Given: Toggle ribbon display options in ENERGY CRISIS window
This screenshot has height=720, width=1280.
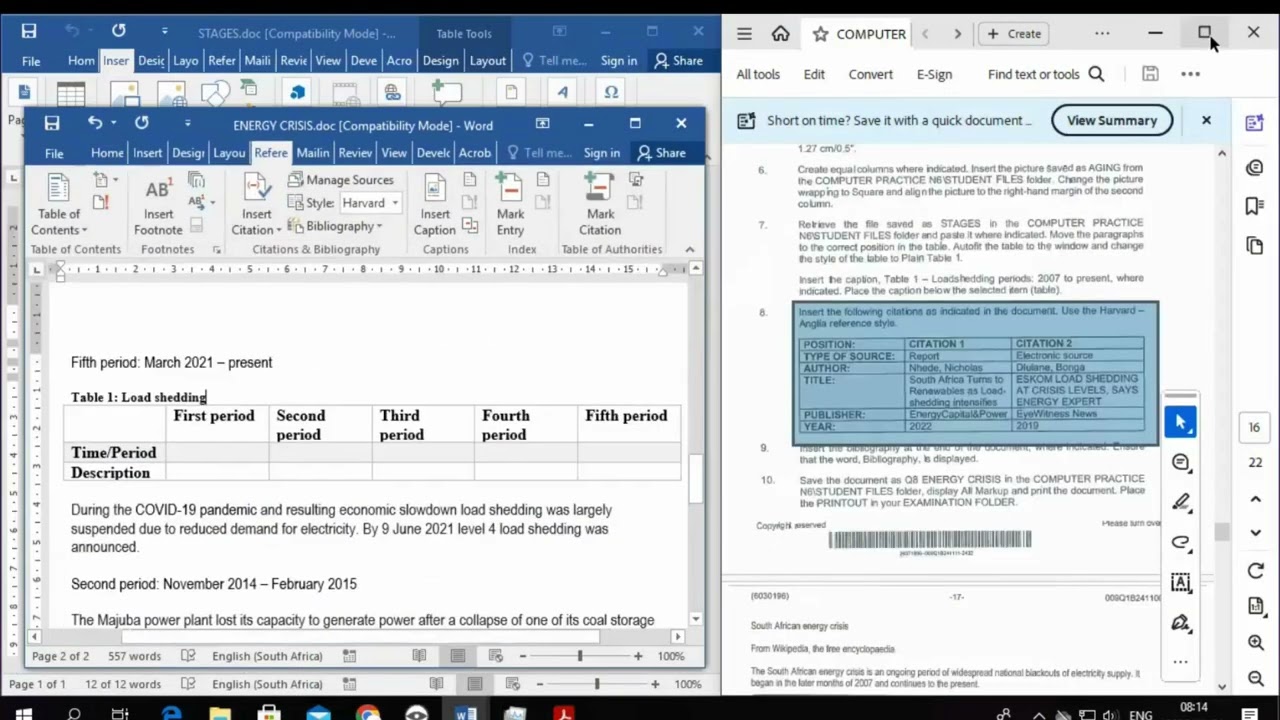Looking at the screenshot, I should click(542, 124).
